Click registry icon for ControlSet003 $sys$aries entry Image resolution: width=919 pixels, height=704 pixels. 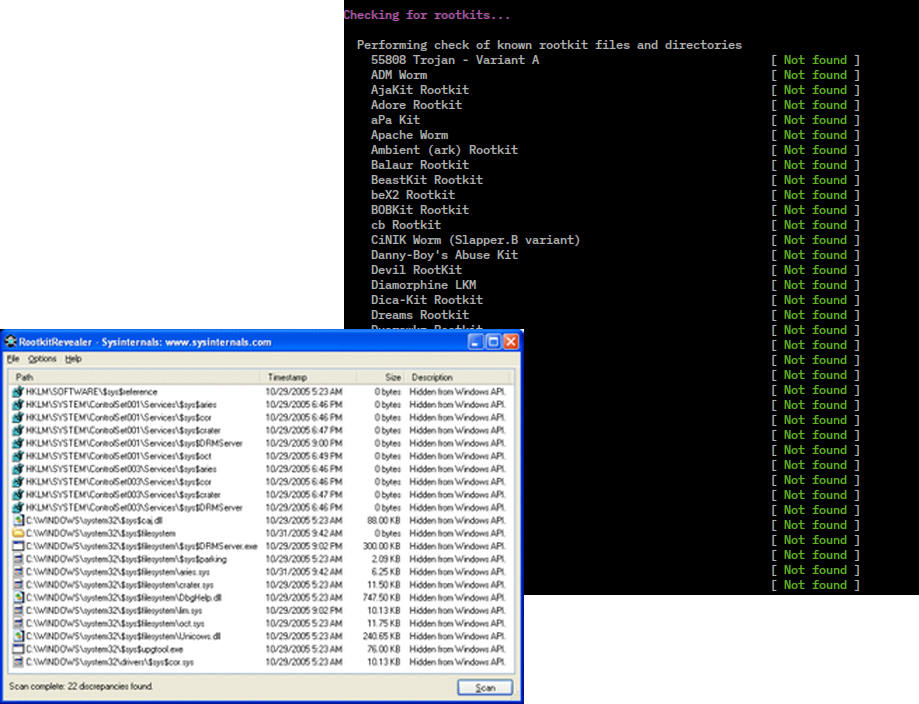click(x=18, y=469)
